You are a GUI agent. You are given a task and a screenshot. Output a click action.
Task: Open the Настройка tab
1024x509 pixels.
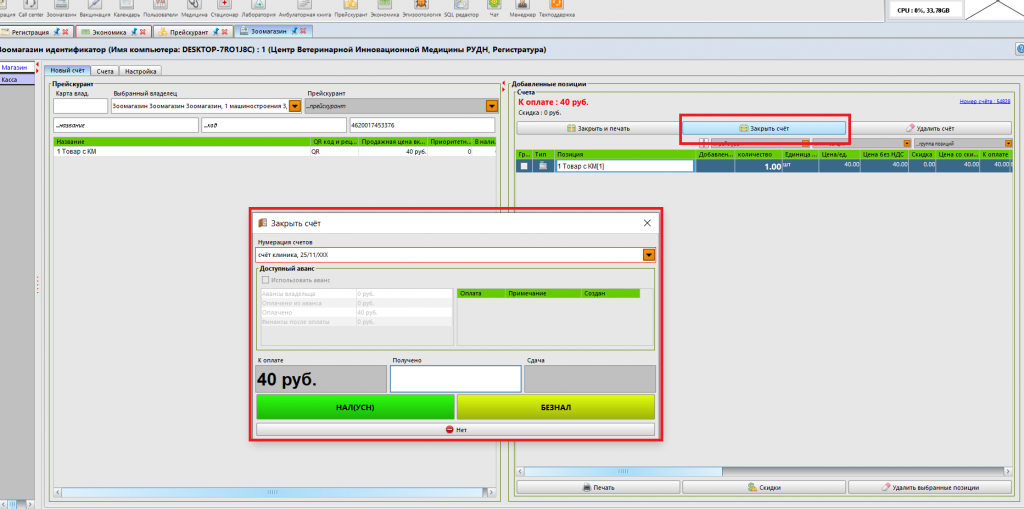(x=140, y=71)
